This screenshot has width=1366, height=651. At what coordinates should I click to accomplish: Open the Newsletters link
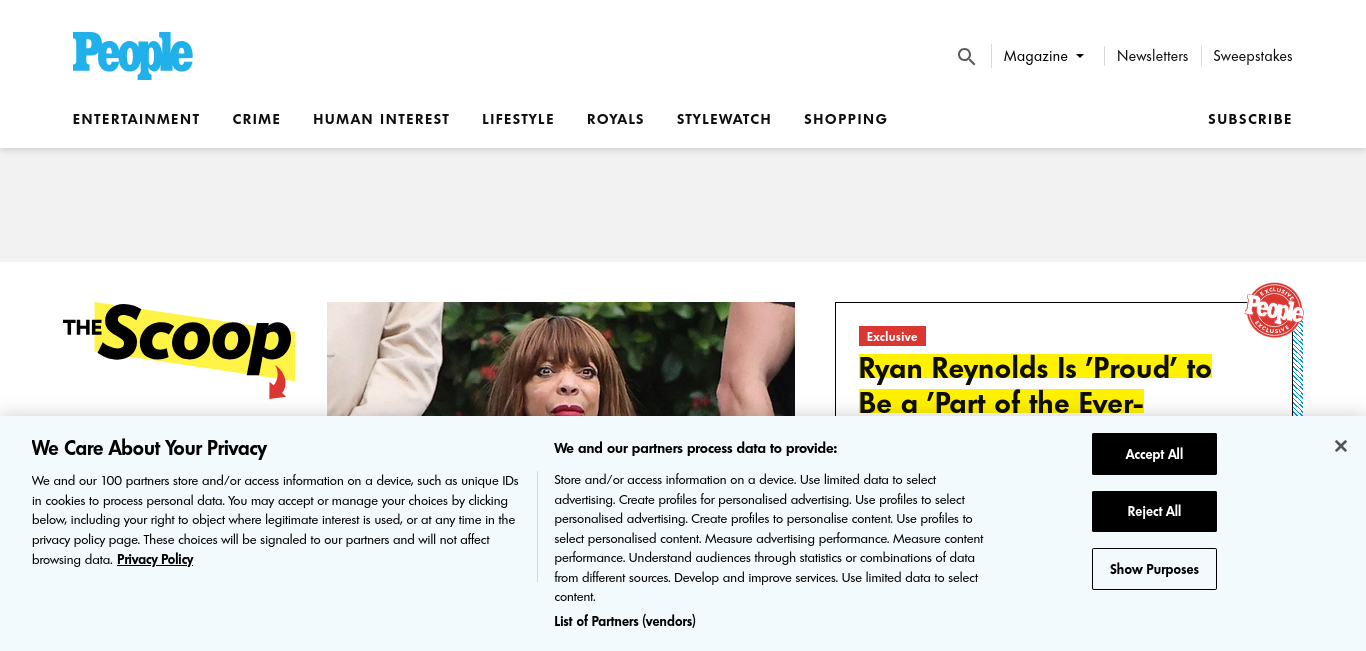pos(1152,56)
